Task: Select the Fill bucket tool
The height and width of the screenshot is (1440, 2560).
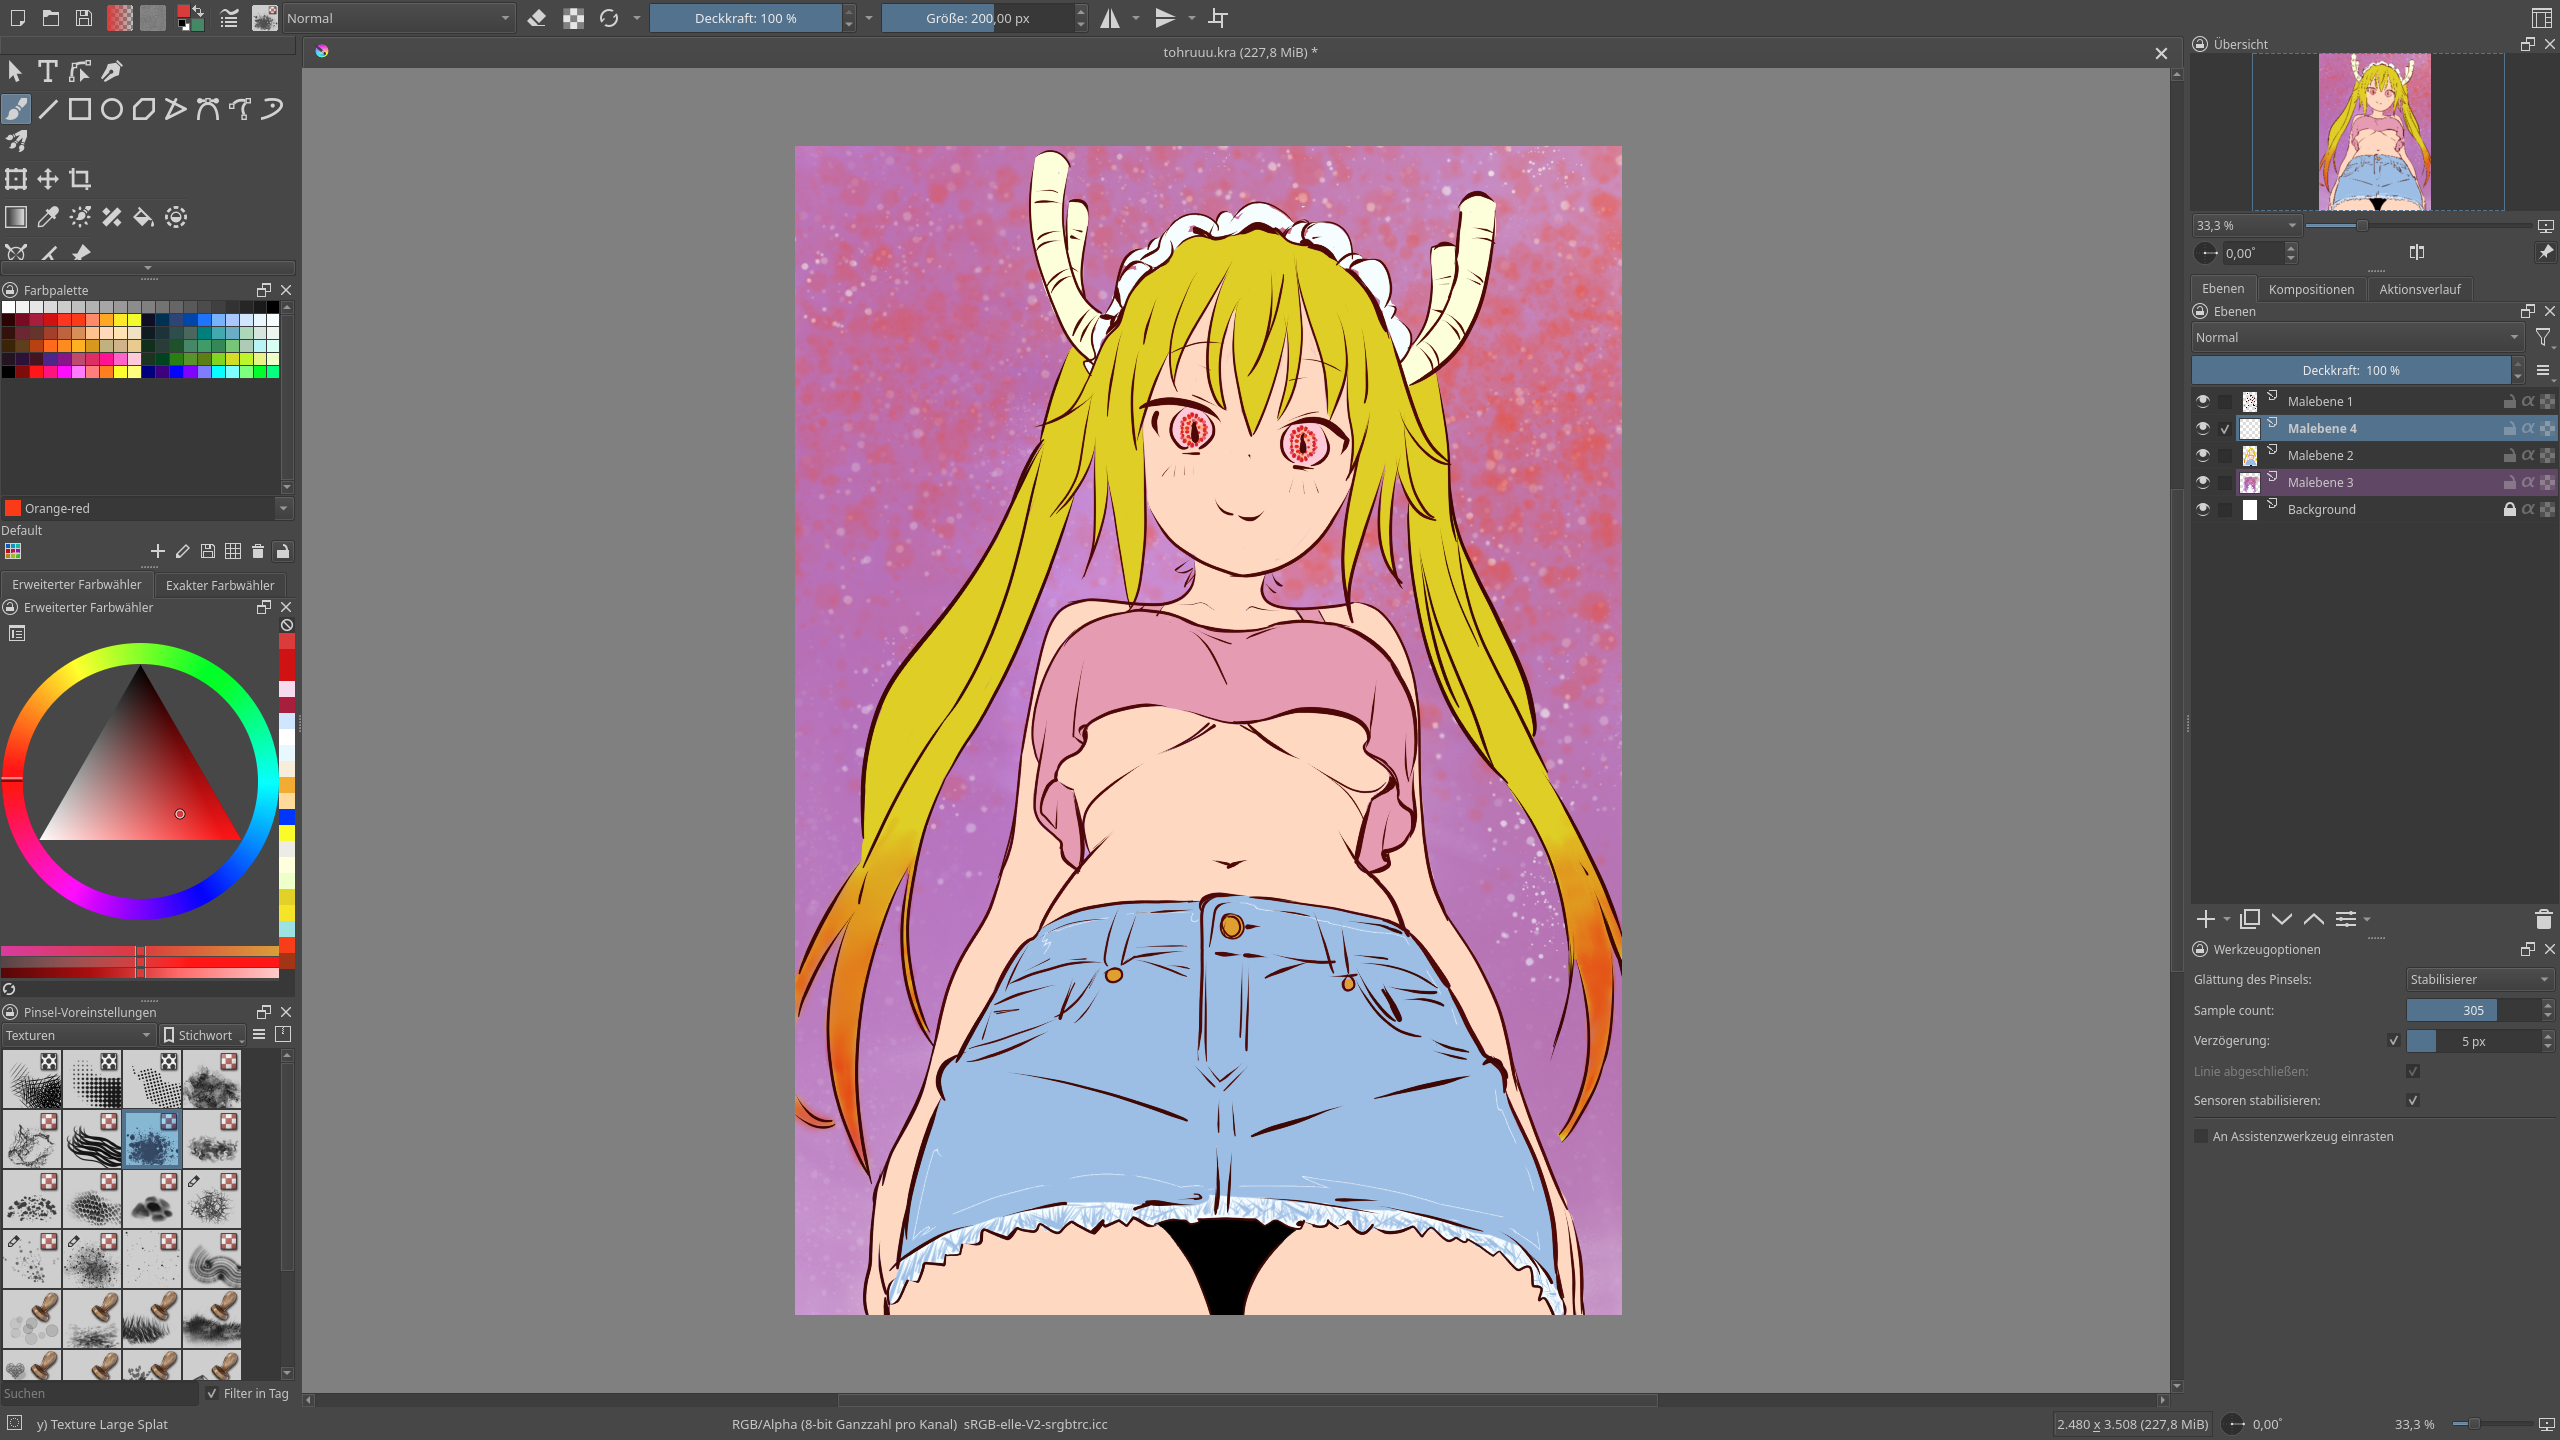Action: [144, 217]
